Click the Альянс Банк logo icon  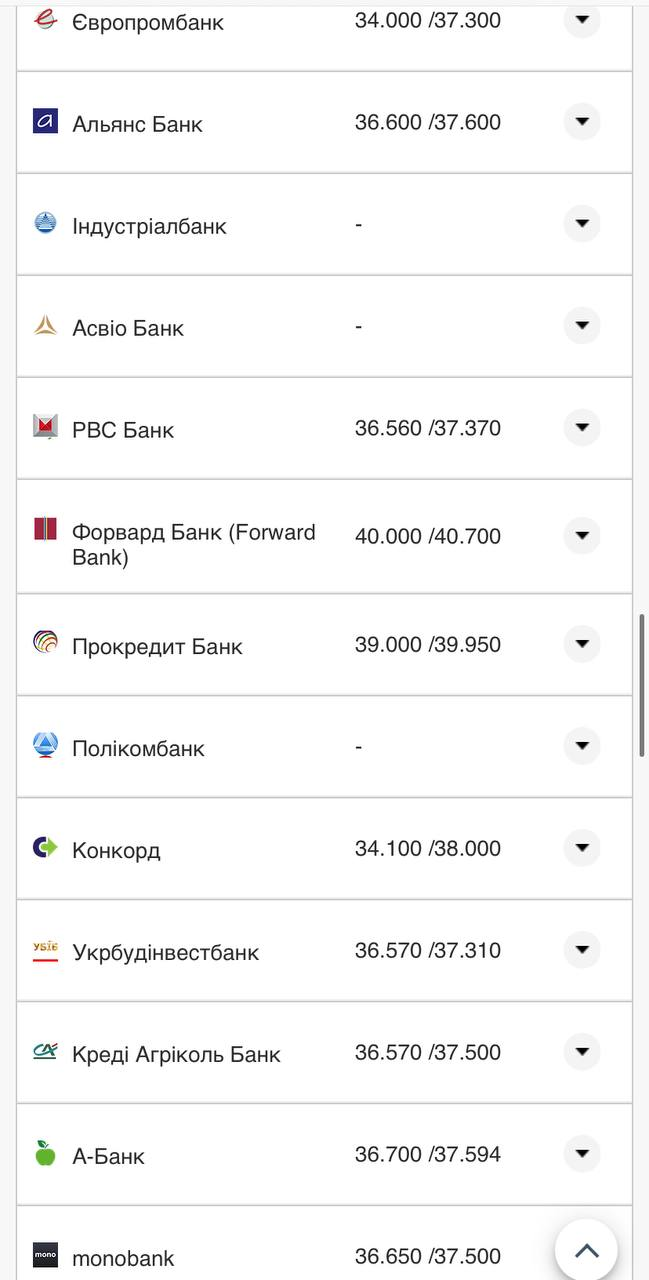45,122
